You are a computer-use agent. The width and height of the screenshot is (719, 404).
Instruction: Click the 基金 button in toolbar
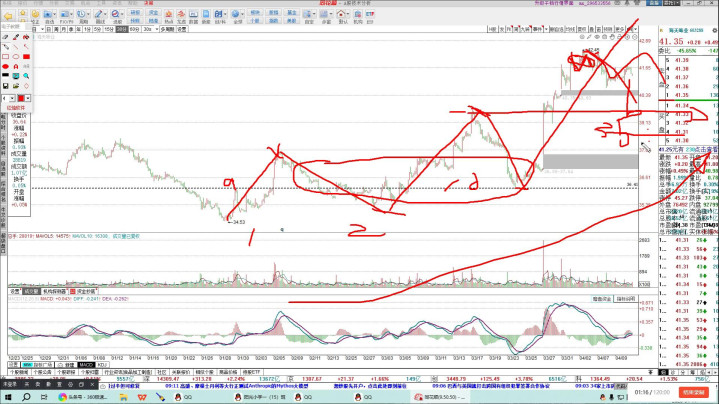pyautogui.click(x=292, y=12)
